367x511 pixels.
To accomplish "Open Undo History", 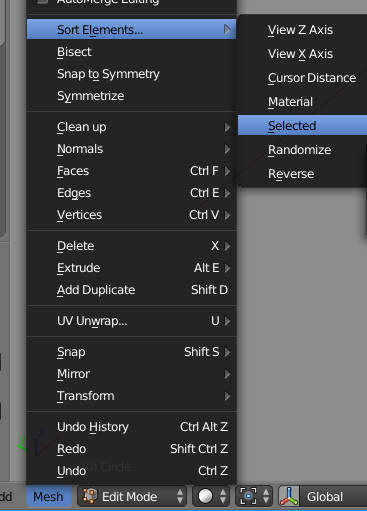I will 131,427.
